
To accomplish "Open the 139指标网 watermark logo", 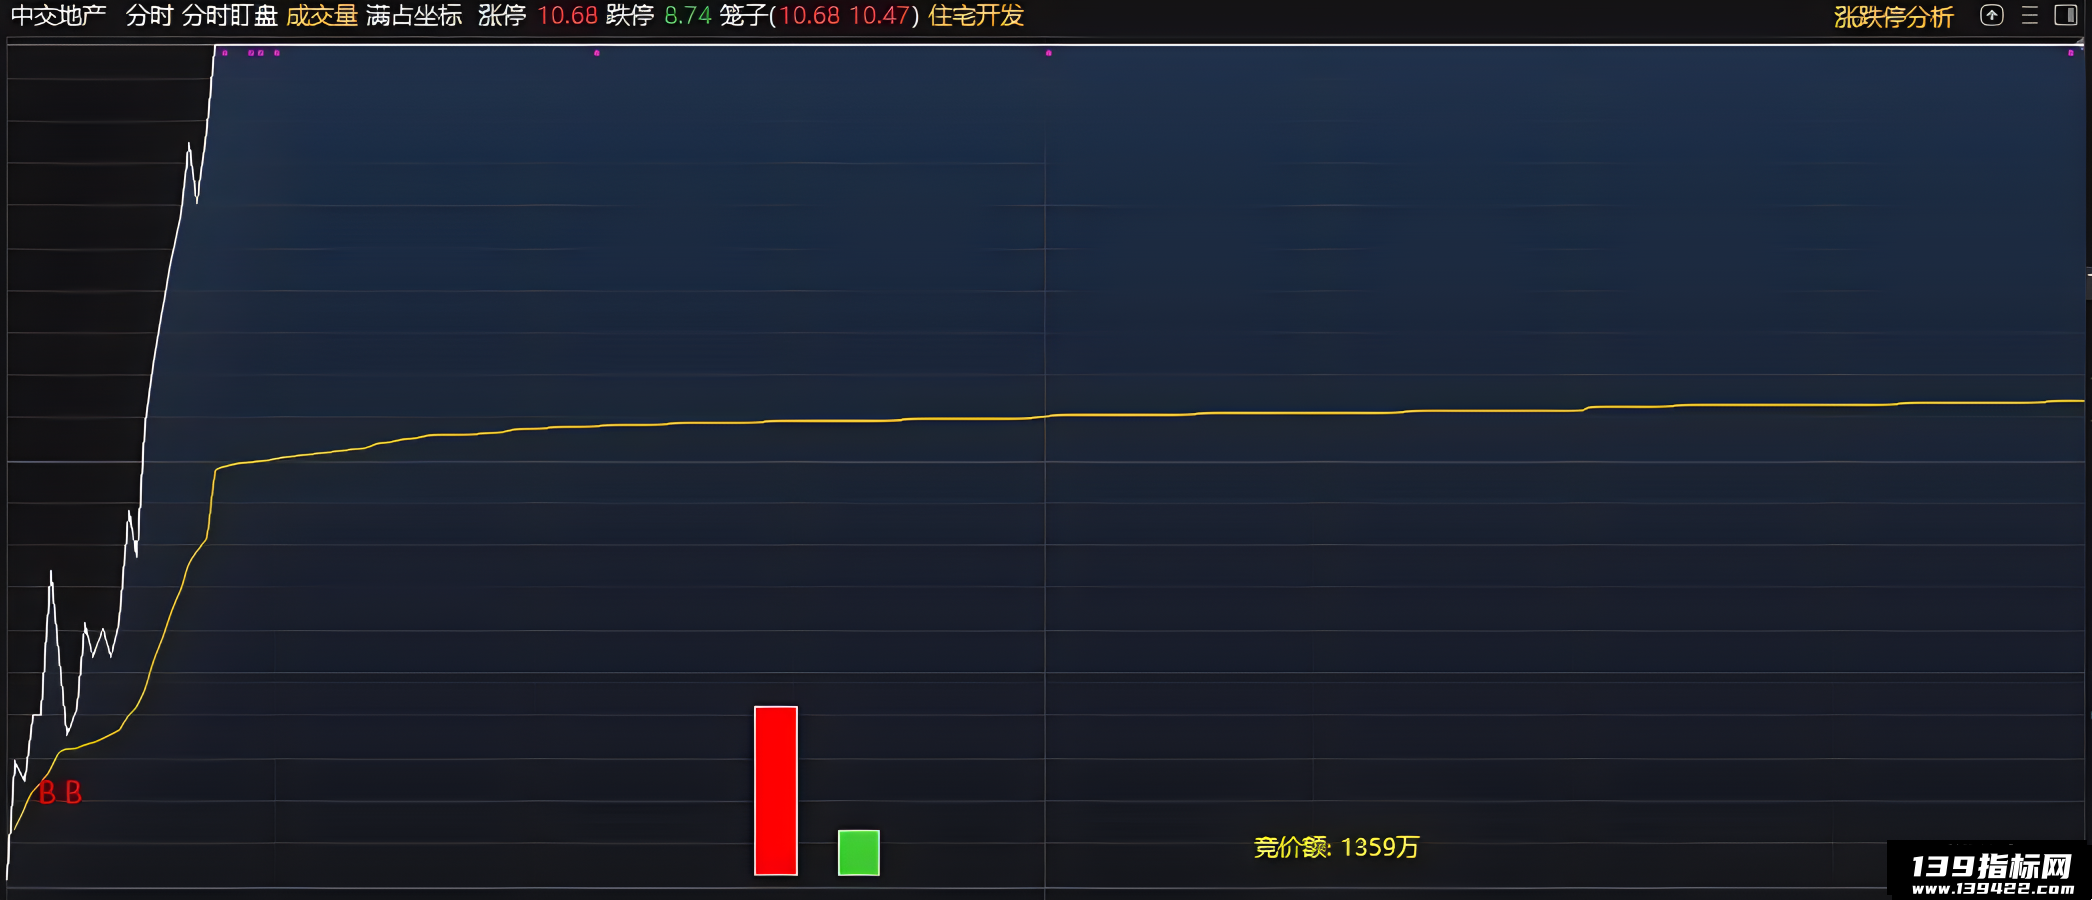I will tap(1989, 872).
